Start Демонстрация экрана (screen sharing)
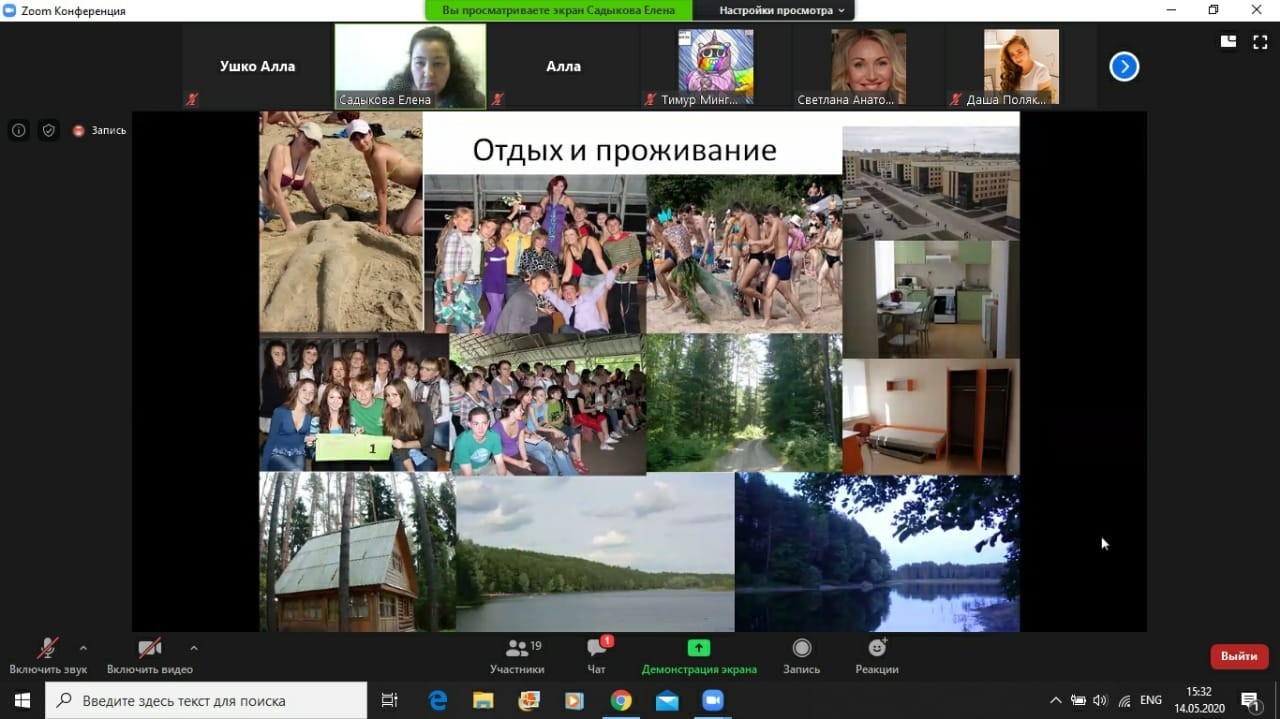The image size is (1280, 719). tap(698, 656)
